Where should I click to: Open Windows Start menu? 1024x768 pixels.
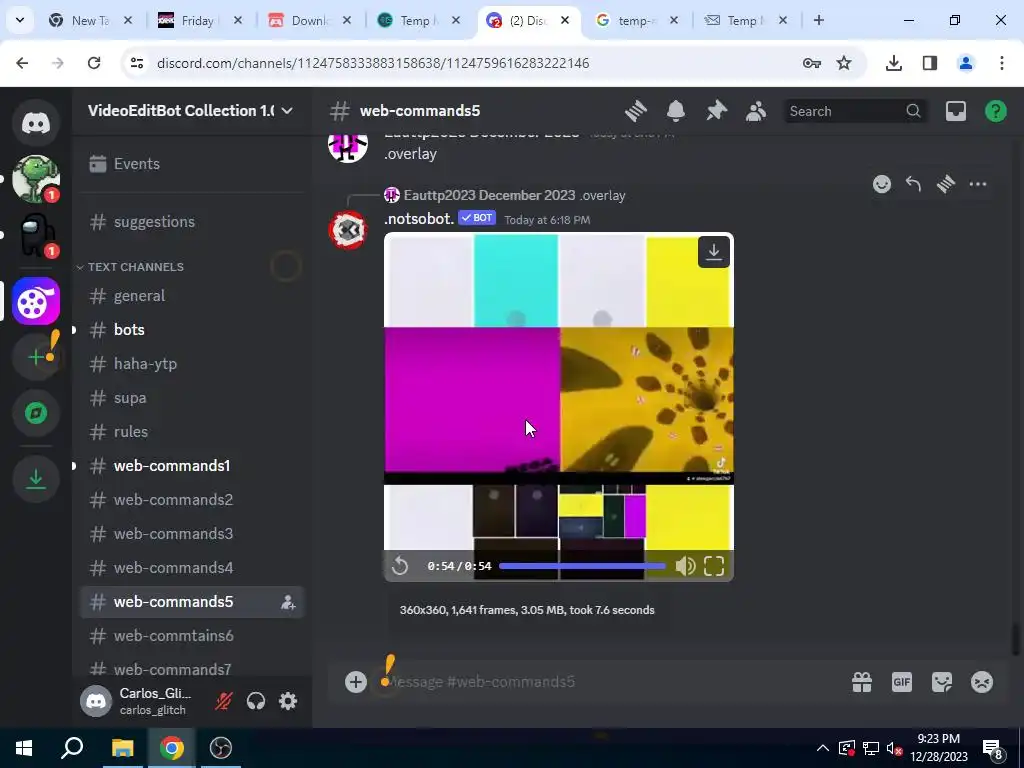(24, 748)
